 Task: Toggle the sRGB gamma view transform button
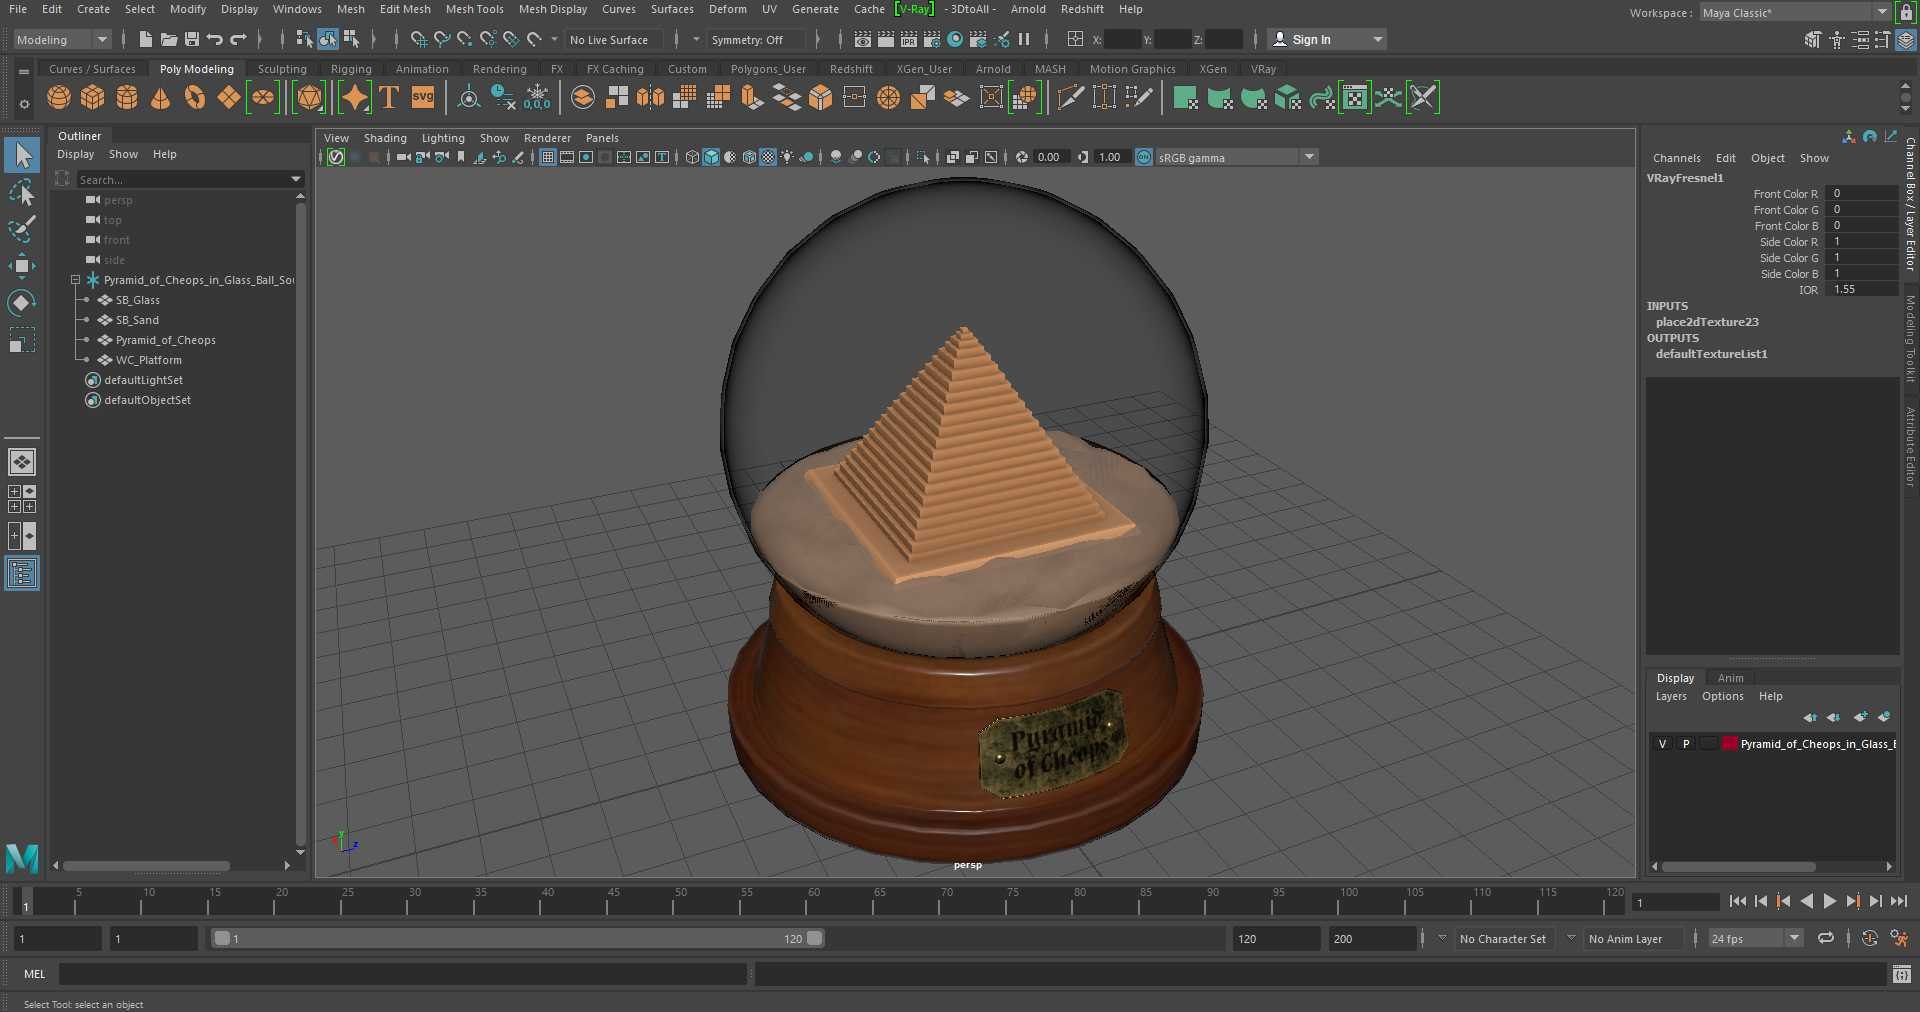(1144, 157)
